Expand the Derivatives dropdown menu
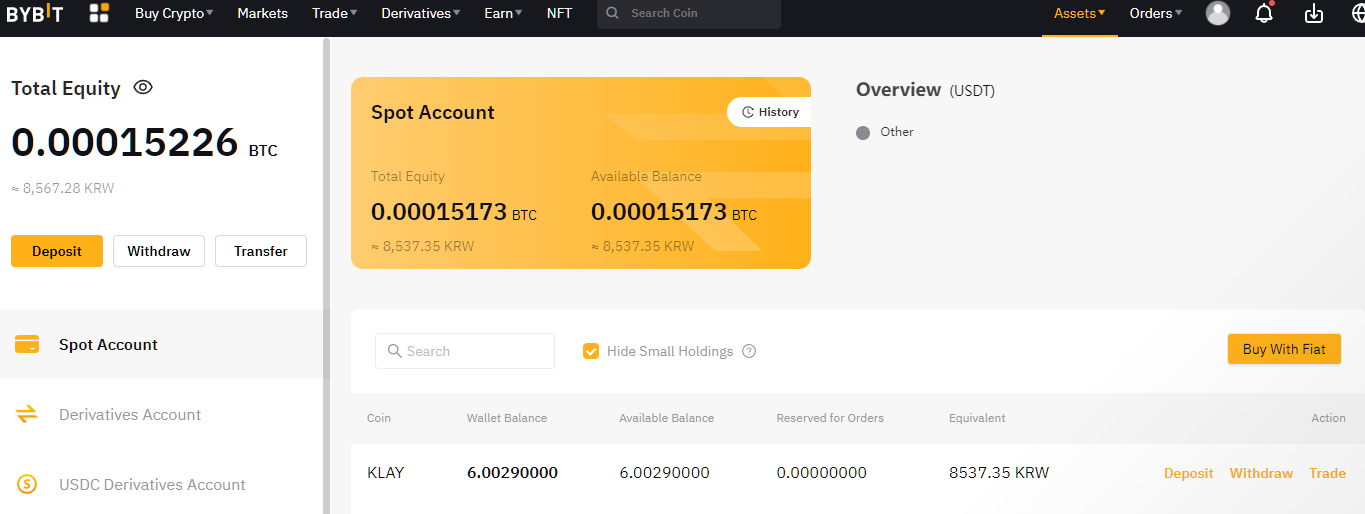Viewport: 1365px width, 514px height. (421, 13)
